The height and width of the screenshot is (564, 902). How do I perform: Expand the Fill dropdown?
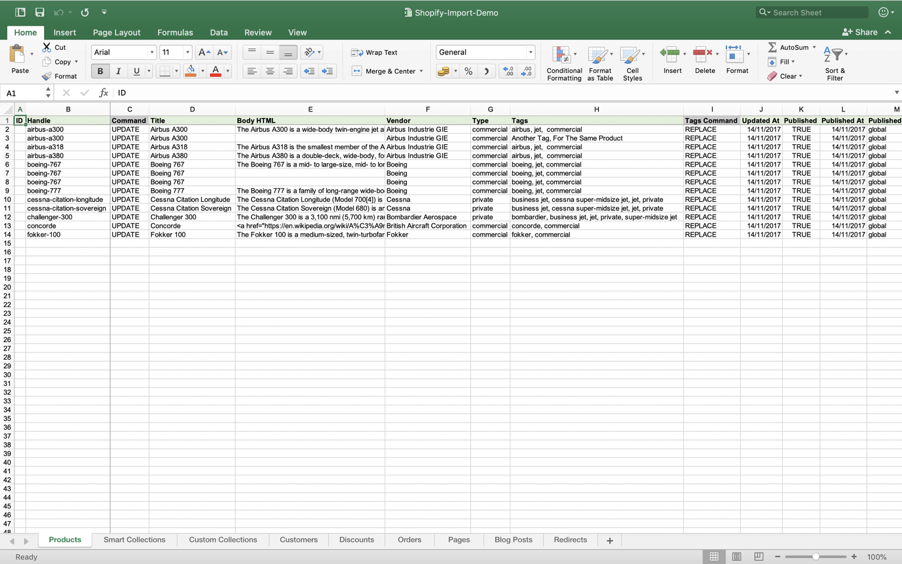pyautogui.click(x=793, y=62)
